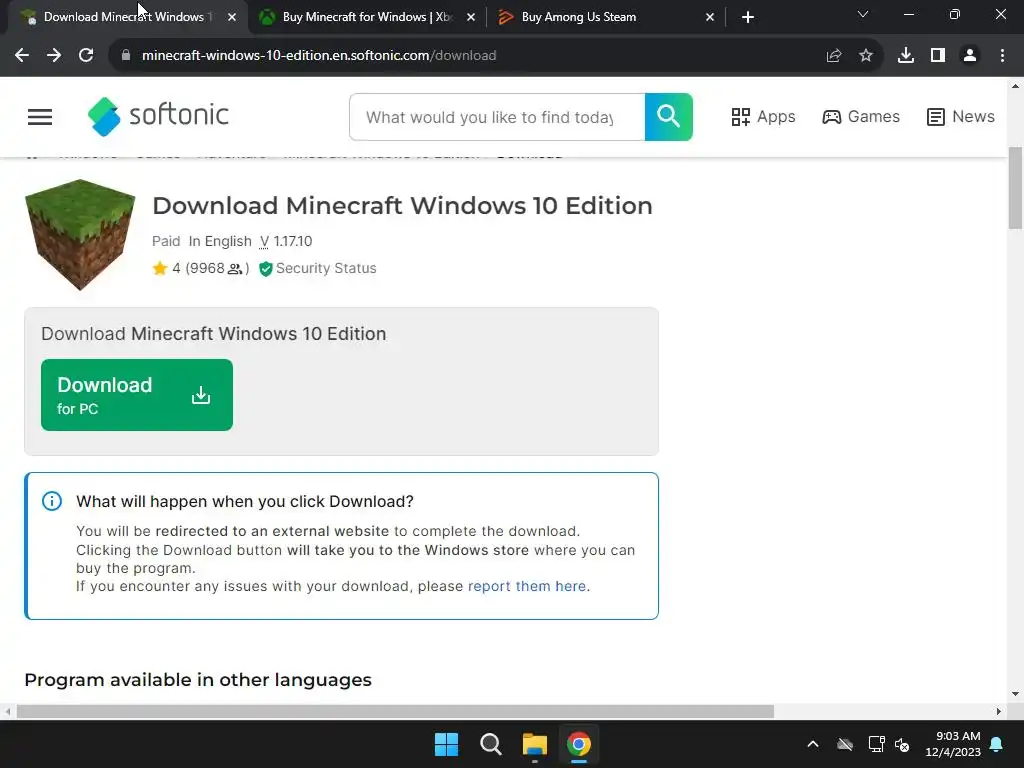Click 'In English' language text

[220, 241]
